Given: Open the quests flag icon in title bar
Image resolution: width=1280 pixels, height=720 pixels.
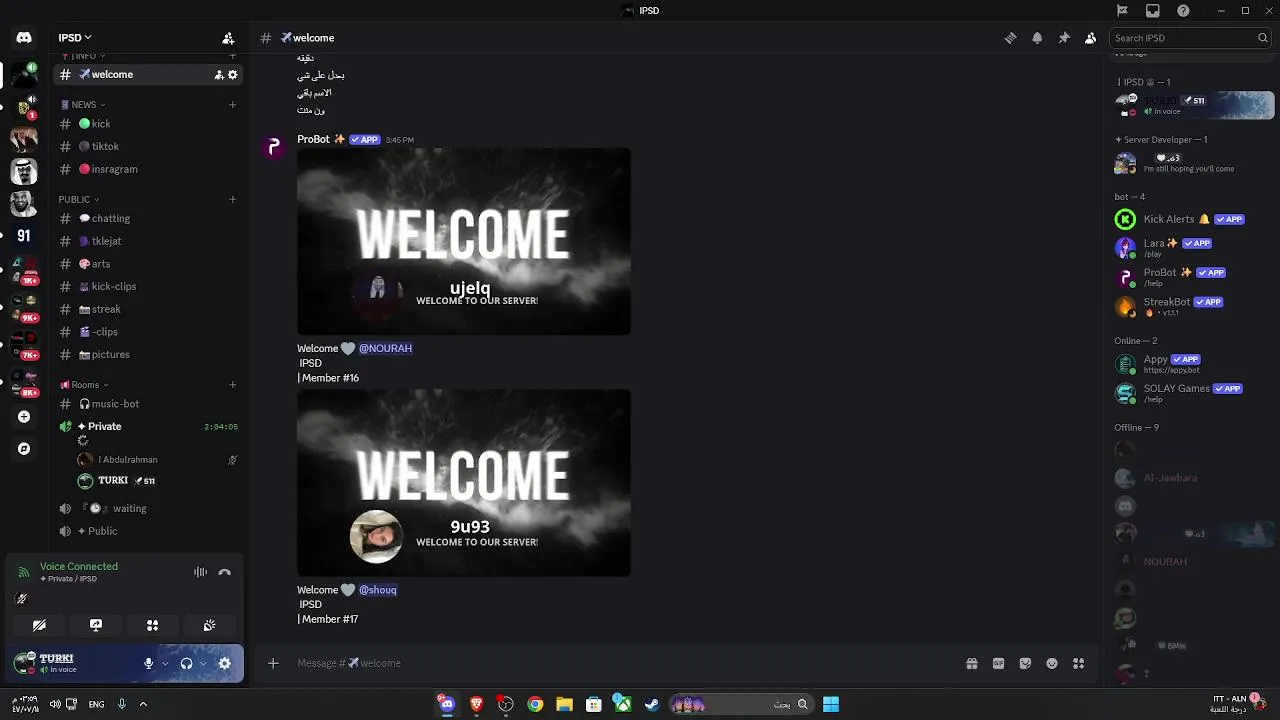Looking at the screenshot, I should pos(1122,10).
